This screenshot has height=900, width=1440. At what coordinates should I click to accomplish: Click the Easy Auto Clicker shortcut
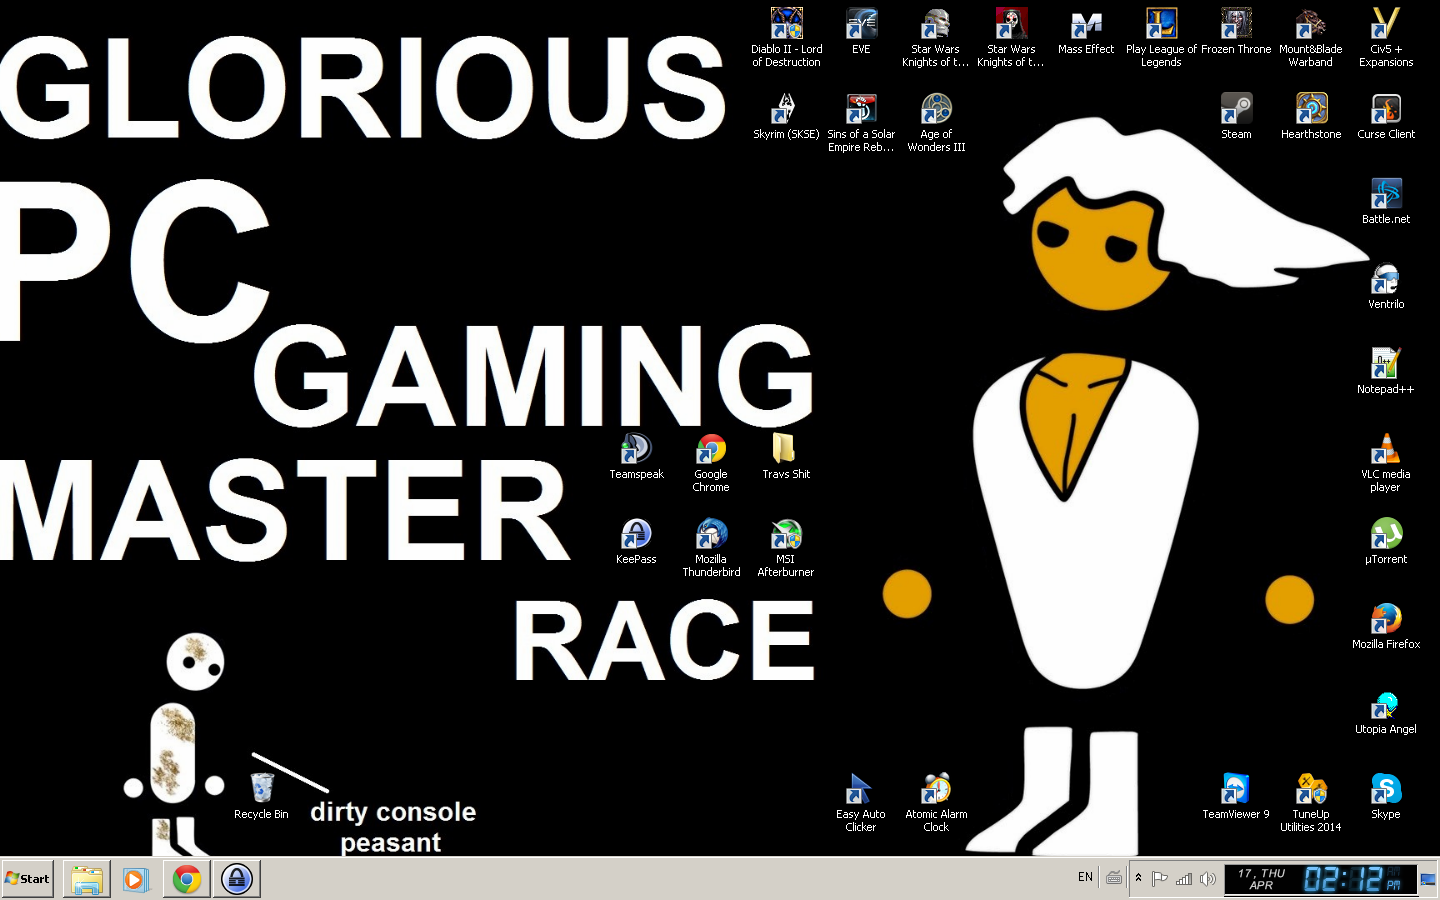point(861,802)
